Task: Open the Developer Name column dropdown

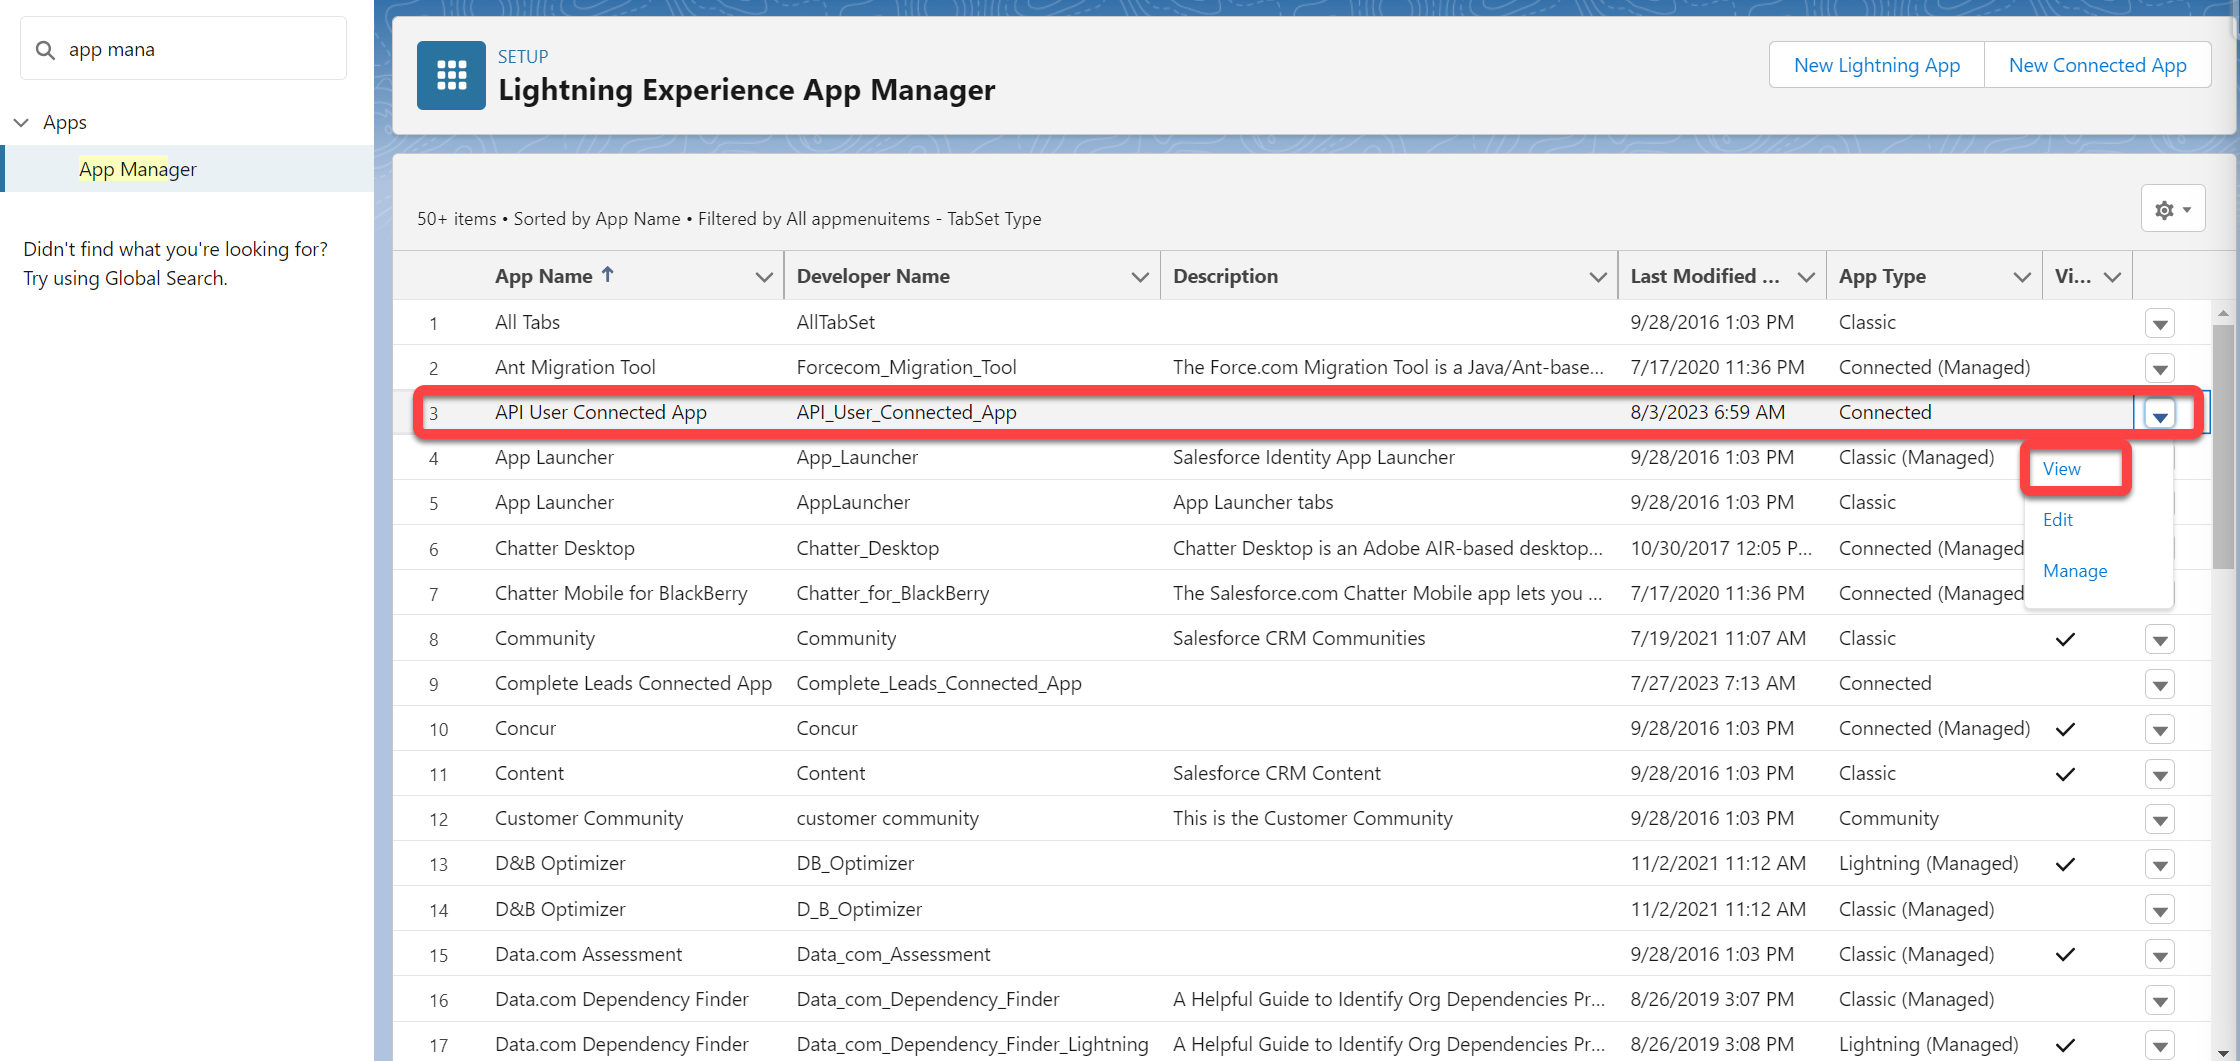Action: click(1139, 276)
